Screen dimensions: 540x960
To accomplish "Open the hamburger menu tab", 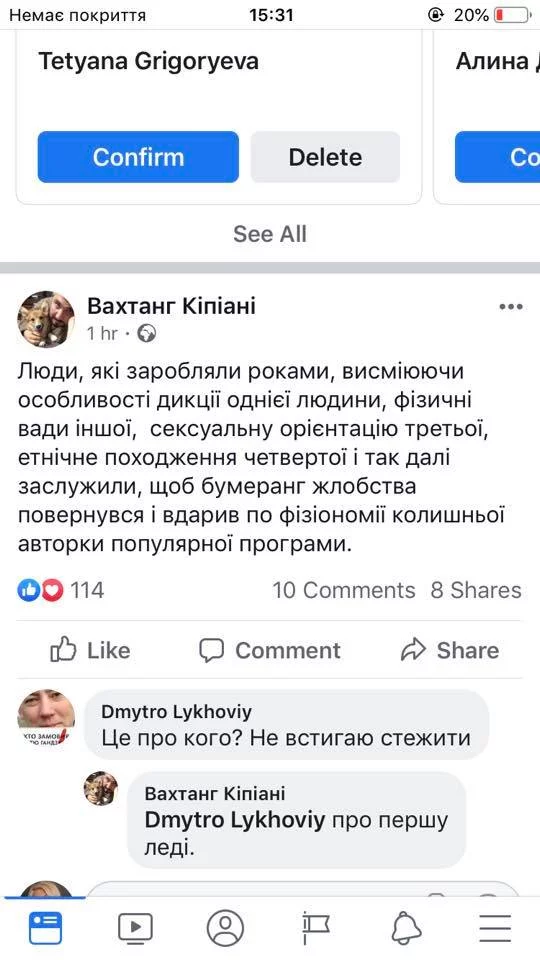I will click(495, 929).
